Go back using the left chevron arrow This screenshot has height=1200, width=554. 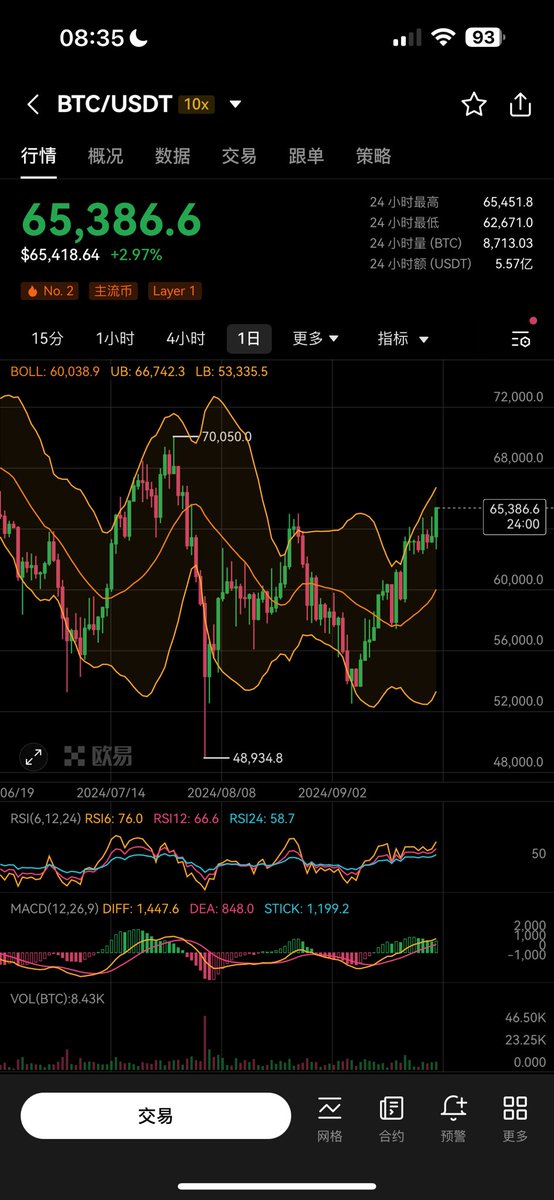coord(33,104)
